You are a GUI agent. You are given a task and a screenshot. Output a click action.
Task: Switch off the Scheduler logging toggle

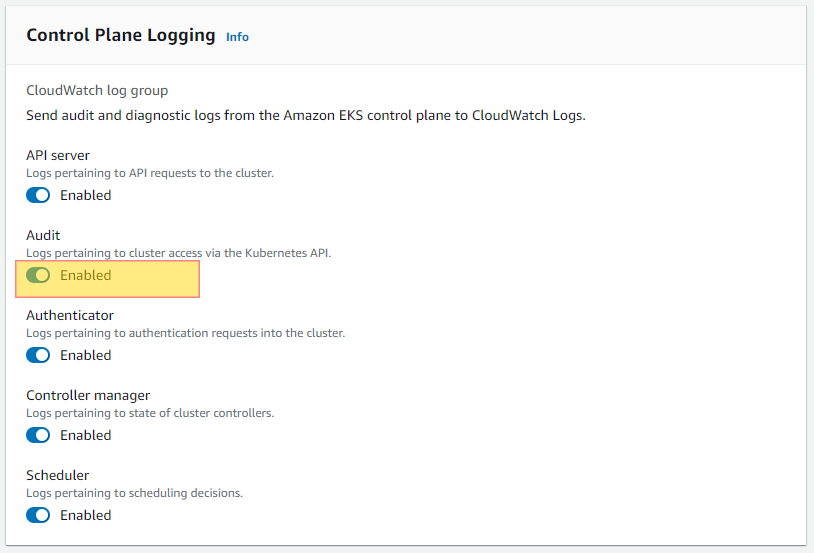38,515
